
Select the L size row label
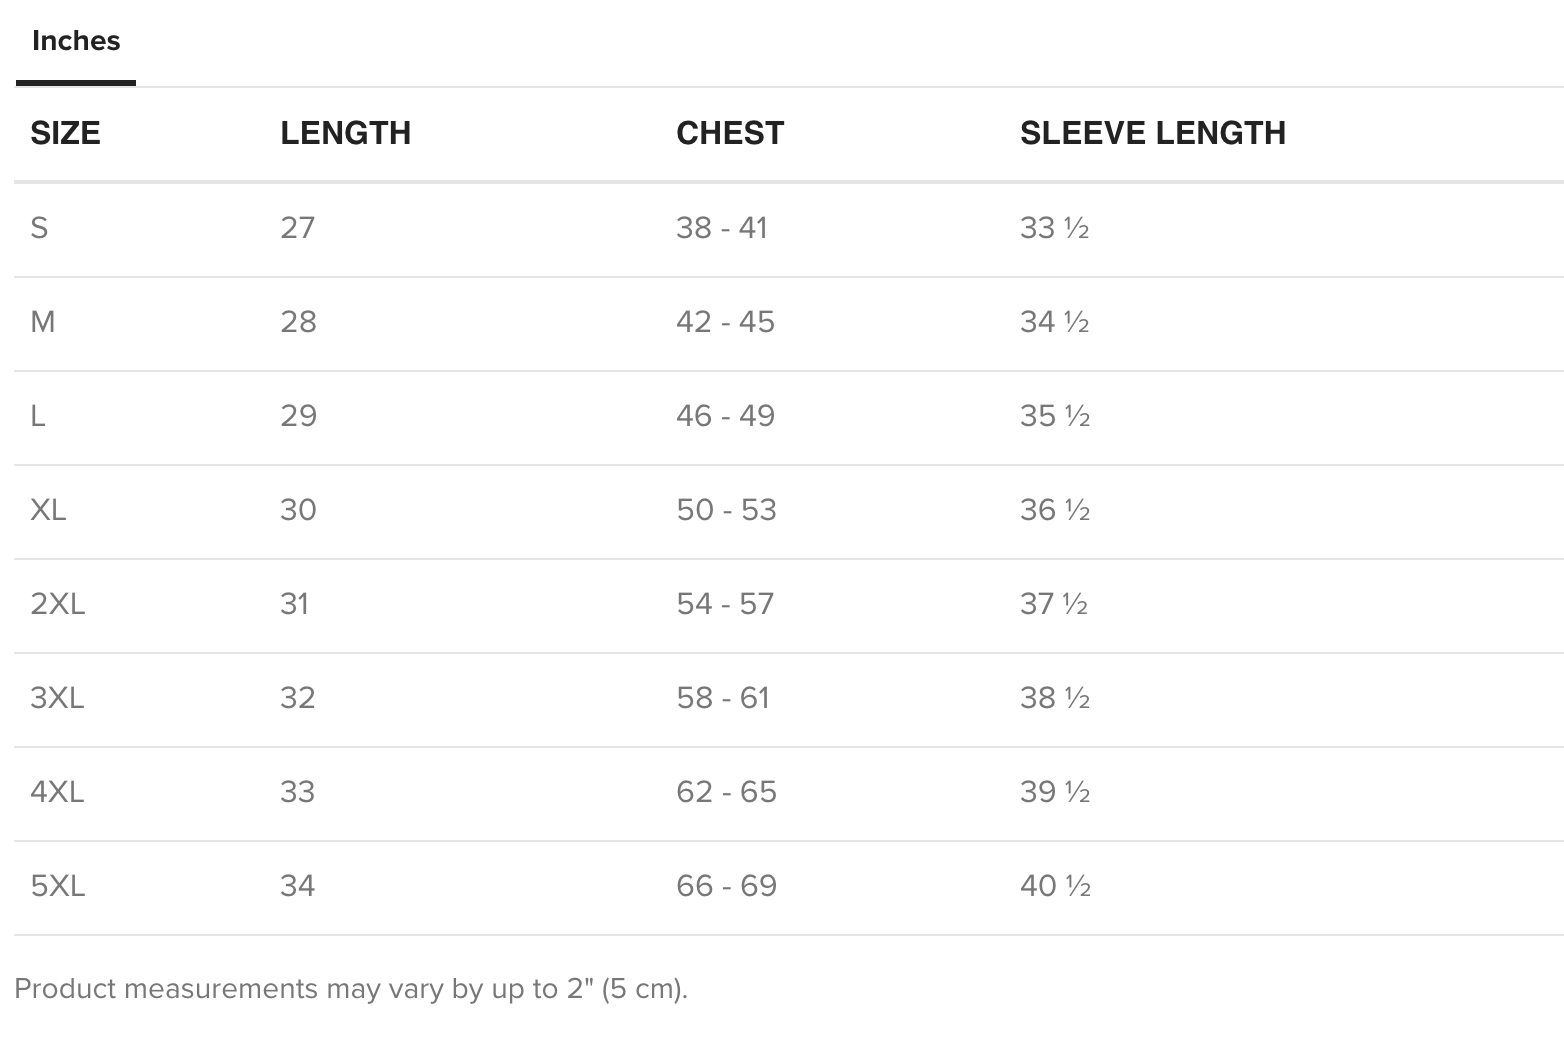tap(38, 416)
